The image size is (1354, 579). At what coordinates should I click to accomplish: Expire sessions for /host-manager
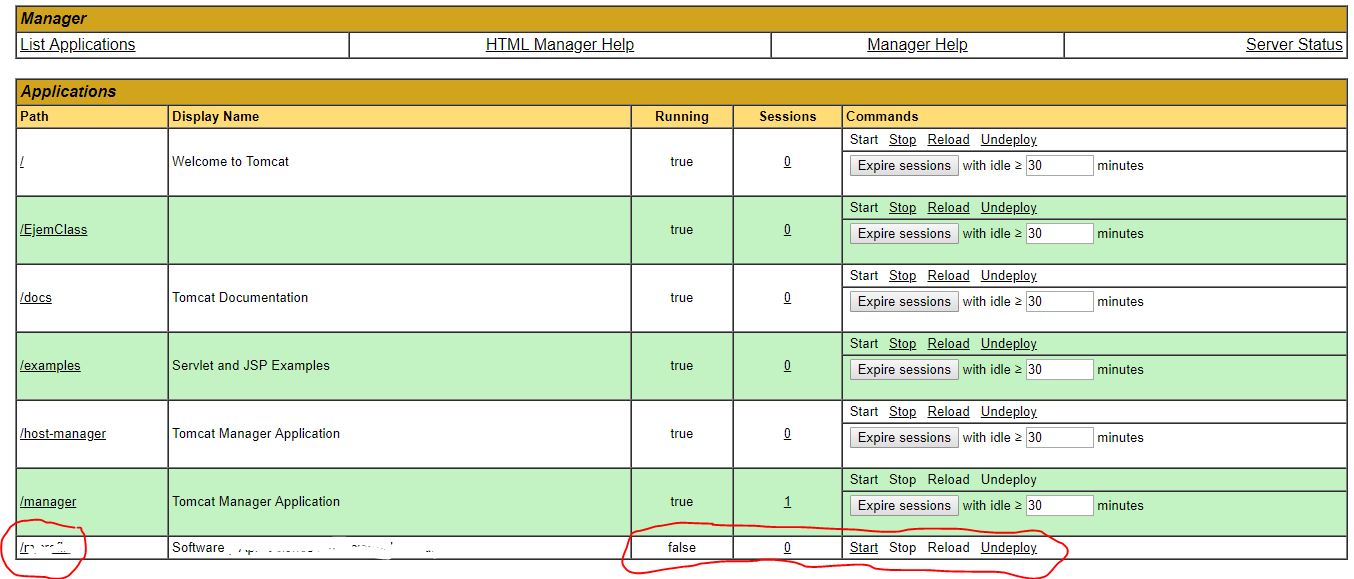coord(904,438)
